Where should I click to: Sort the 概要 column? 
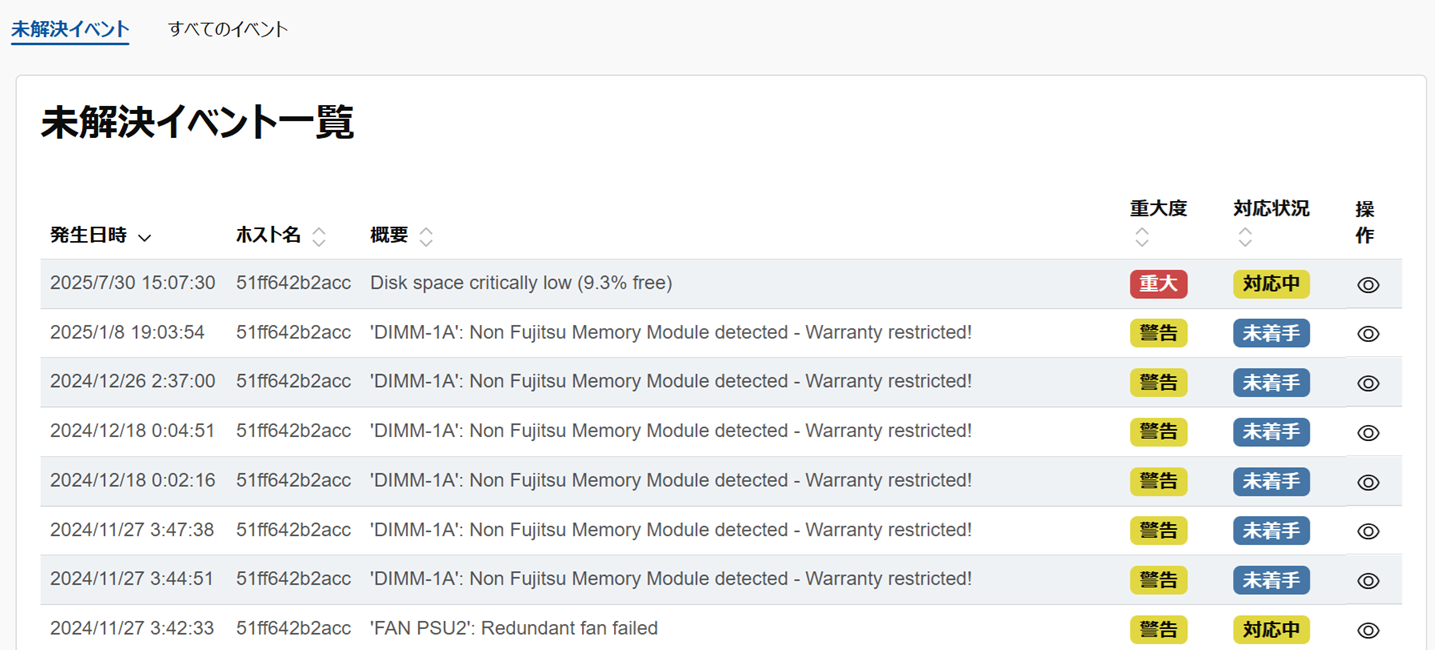point(426,237)
